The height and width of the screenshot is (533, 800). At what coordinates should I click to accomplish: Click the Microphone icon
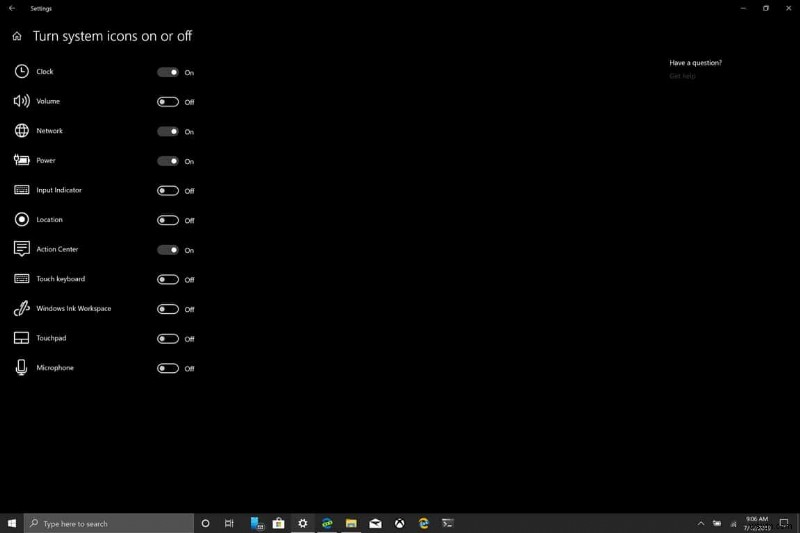tap(21, 367)
